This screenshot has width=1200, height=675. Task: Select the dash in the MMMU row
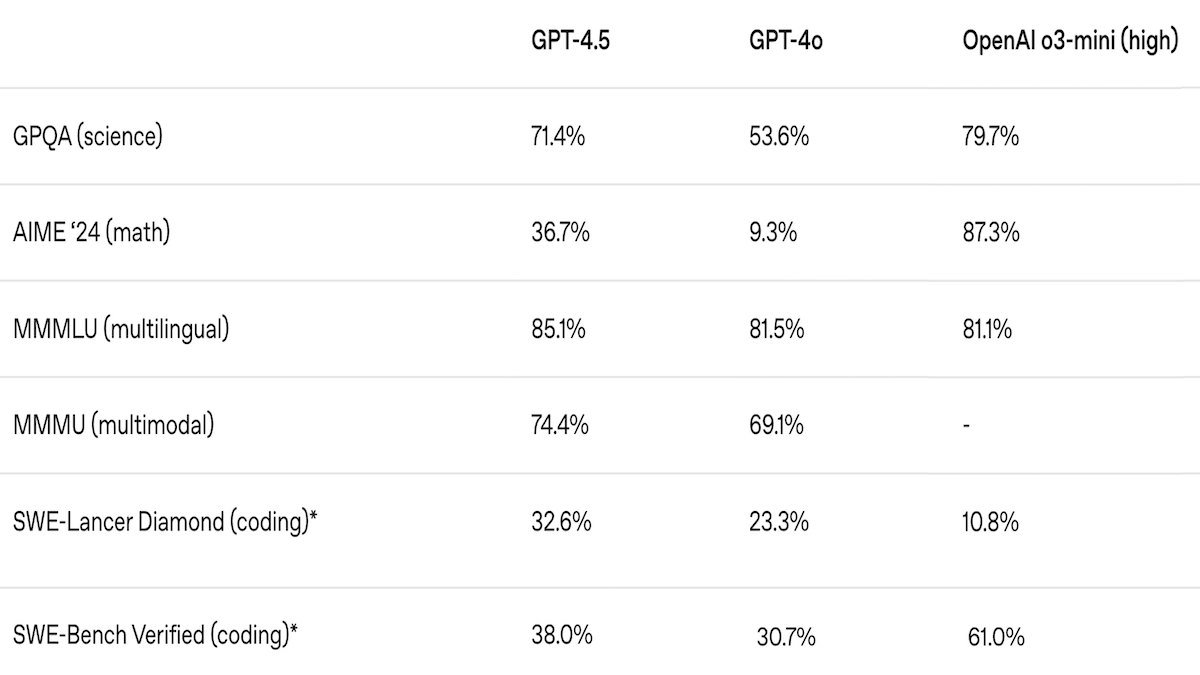coord(966,426)
